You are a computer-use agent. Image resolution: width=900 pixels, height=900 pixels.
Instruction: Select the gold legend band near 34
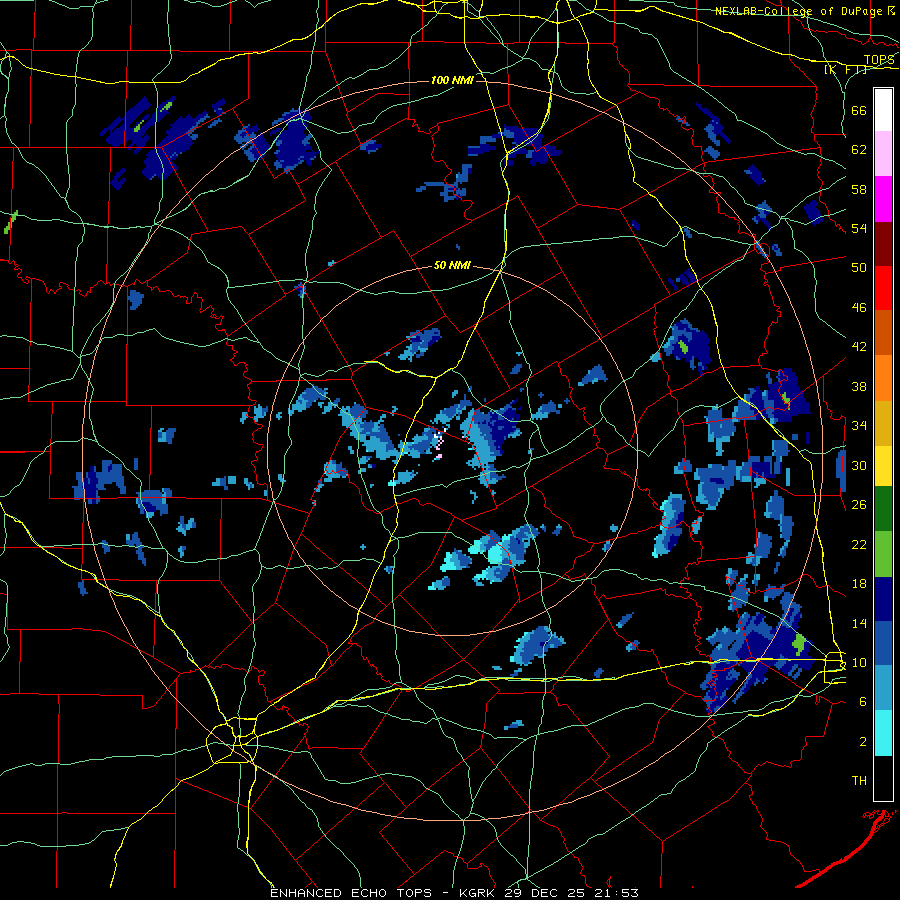pos(883,424)
